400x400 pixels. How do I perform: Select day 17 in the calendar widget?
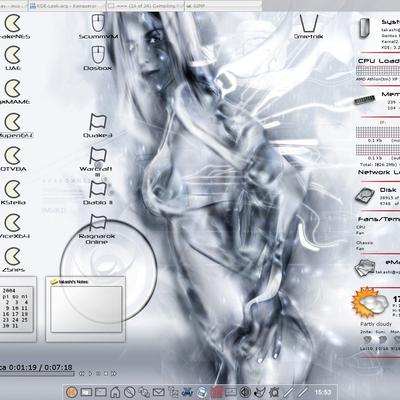pyautogui.click(x=16, y=314)
